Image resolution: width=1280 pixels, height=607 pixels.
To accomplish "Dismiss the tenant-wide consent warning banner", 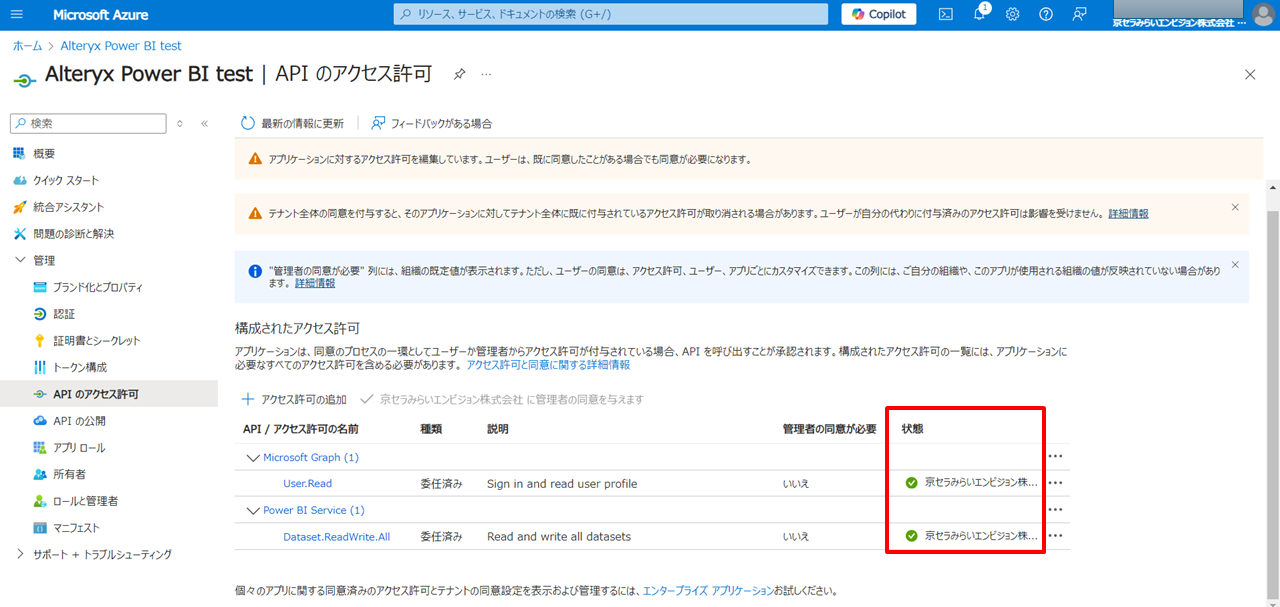I will coord(1235,207).
